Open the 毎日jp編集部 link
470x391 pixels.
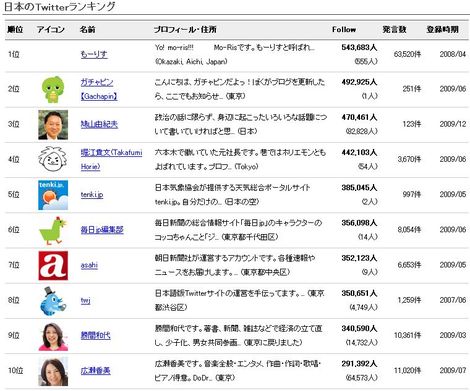pyautogui.click(x=102, y=230)
